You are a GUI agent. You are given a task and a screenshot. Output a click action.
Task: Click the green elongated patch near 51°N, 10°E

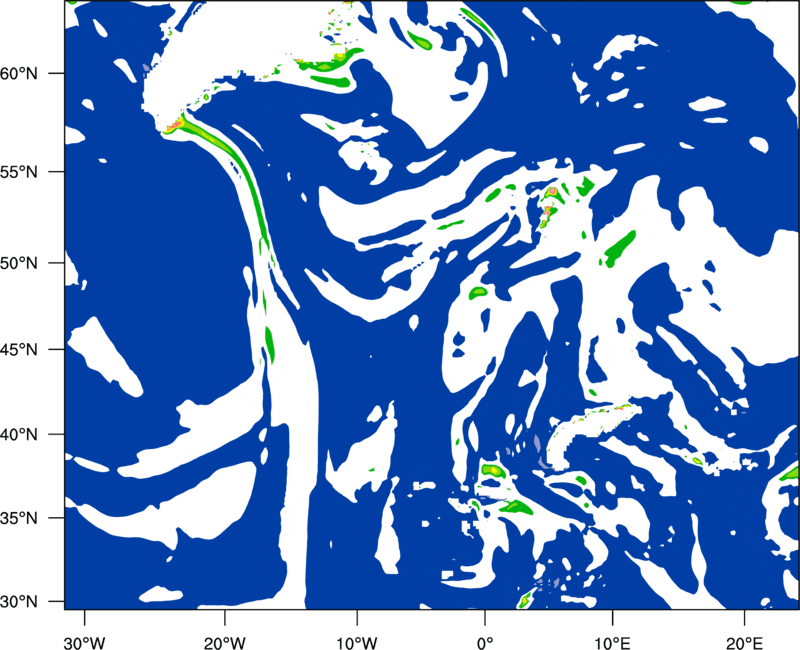[617, 249]
